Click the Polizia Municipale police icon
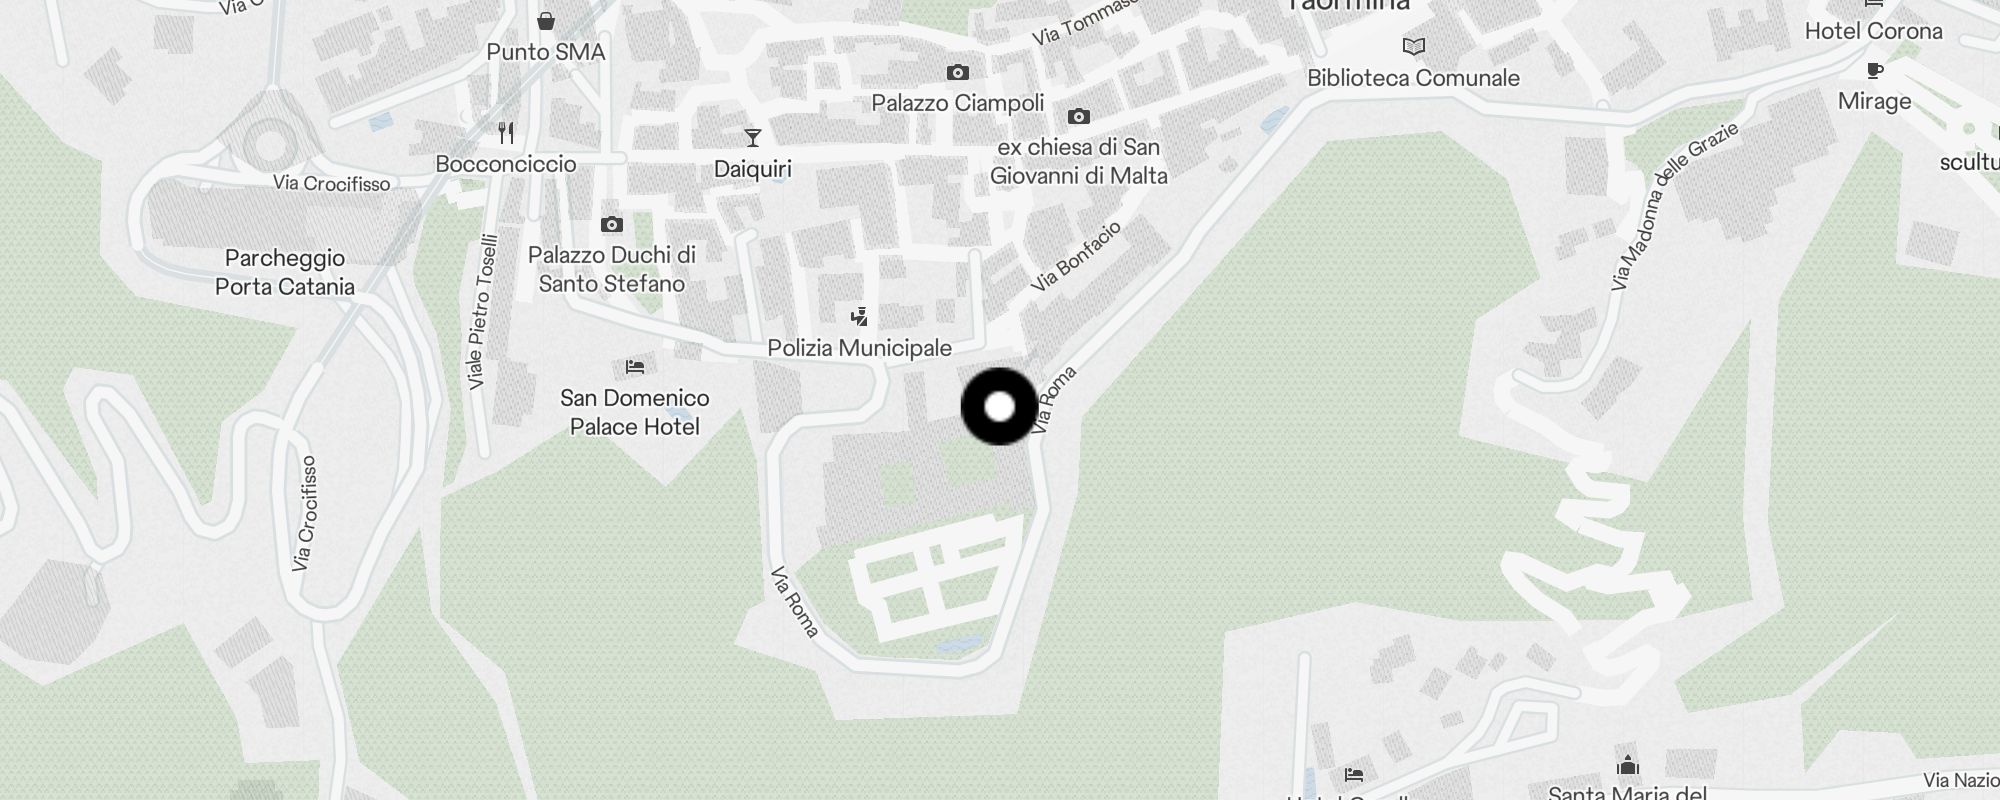 pyautogui.click(x=859, y=317)
